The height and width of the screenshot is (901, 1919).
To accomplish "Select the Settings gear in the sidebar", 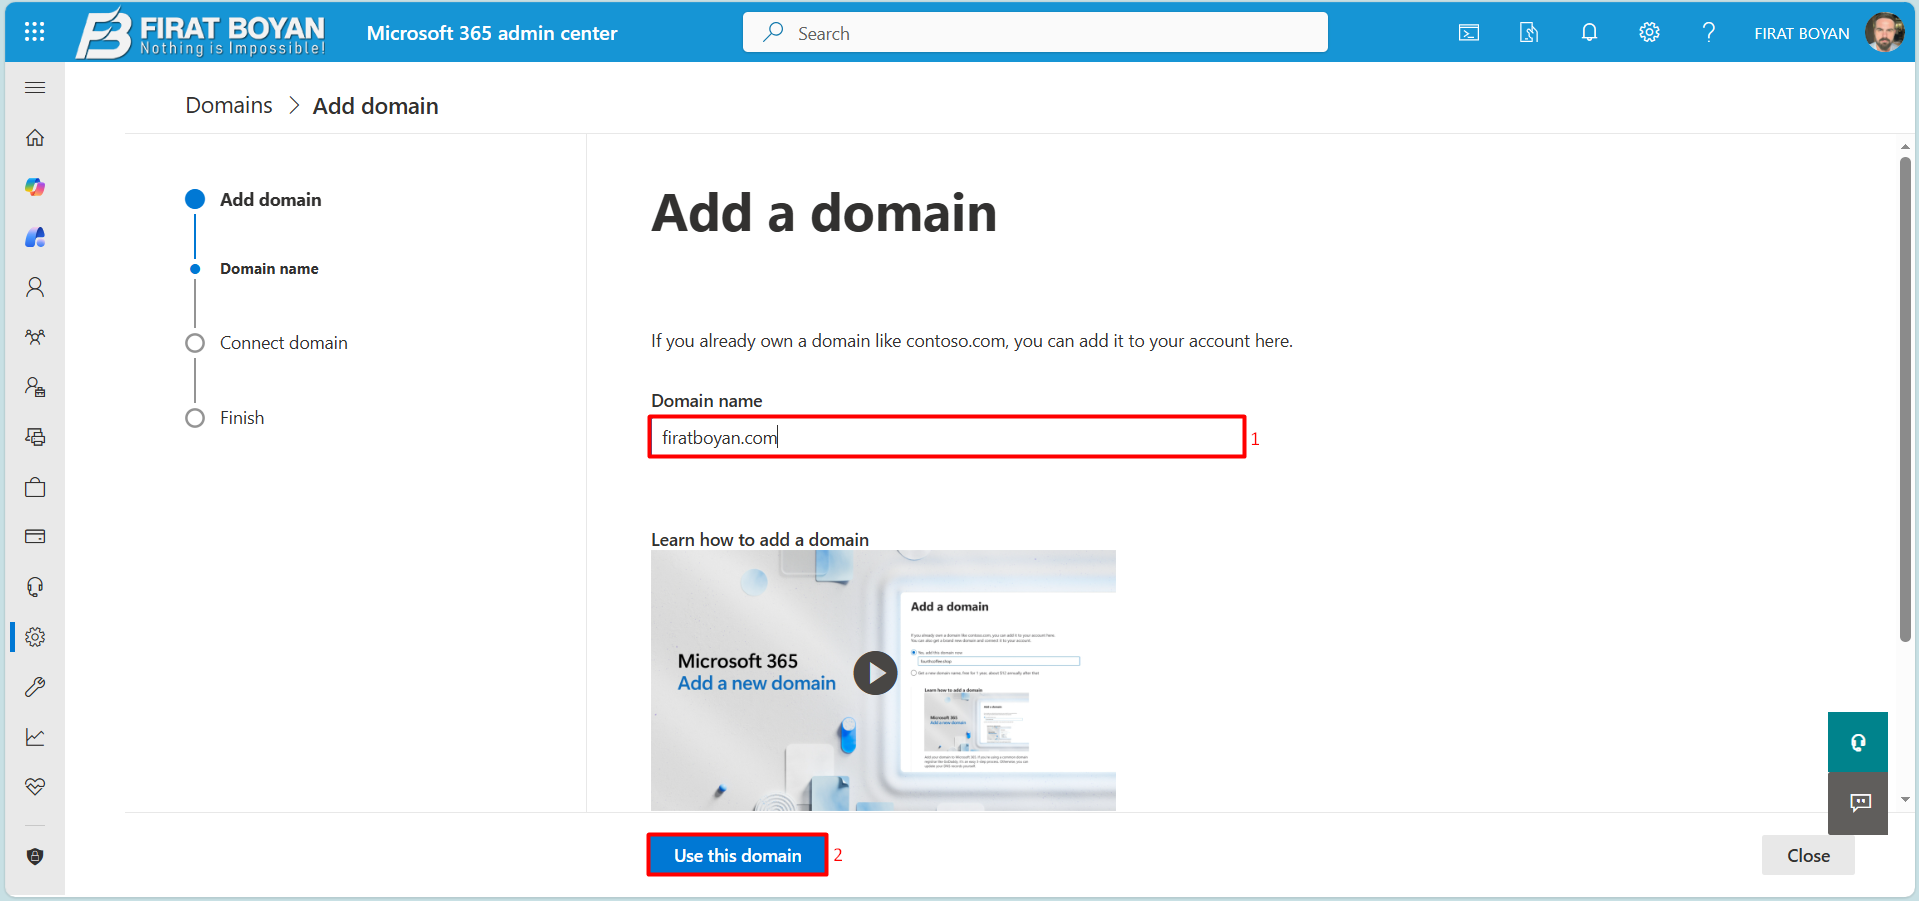I will click(34, 637).
